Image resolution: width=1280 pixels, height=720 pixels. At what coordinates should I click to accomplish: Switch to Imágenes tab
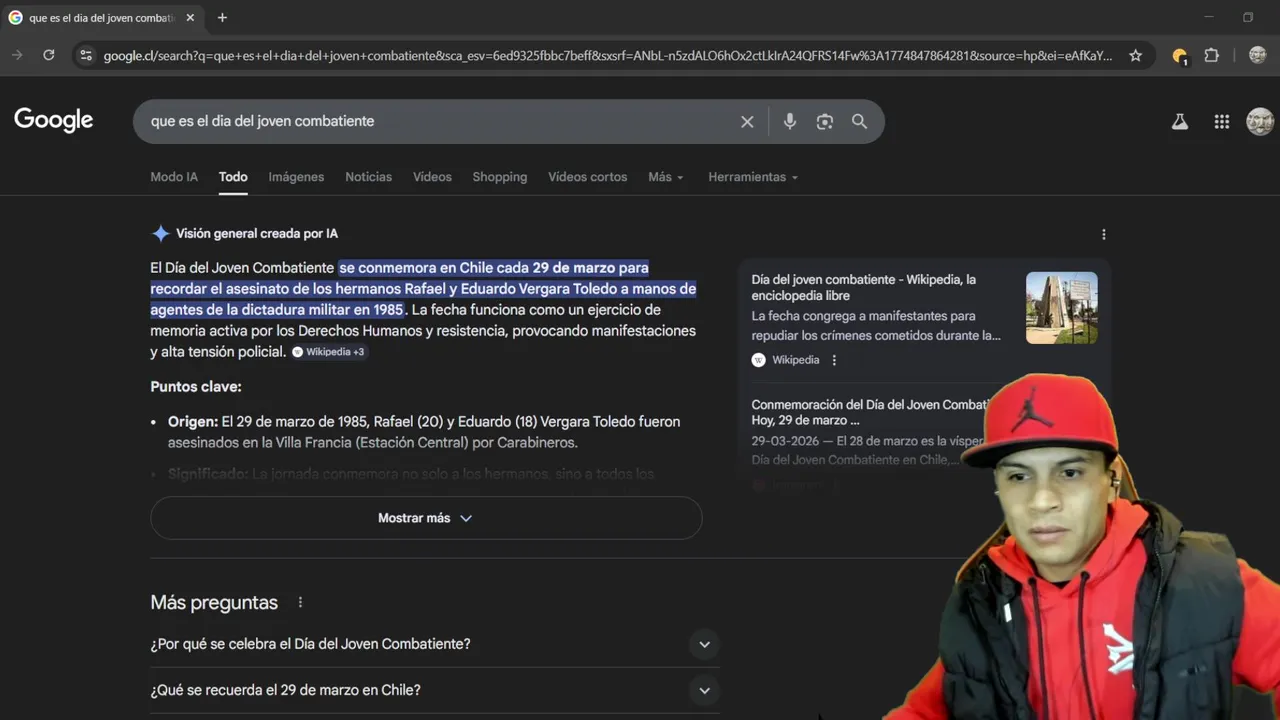pos(296,177)
